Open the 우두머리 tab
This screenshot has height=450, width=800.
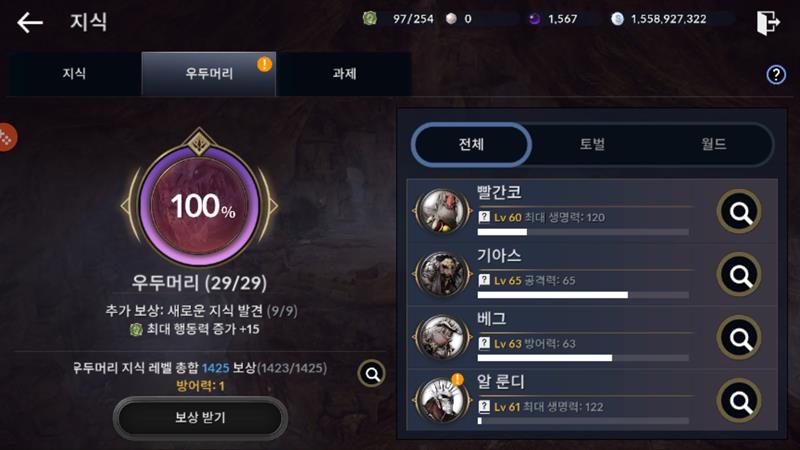(209, 74)
